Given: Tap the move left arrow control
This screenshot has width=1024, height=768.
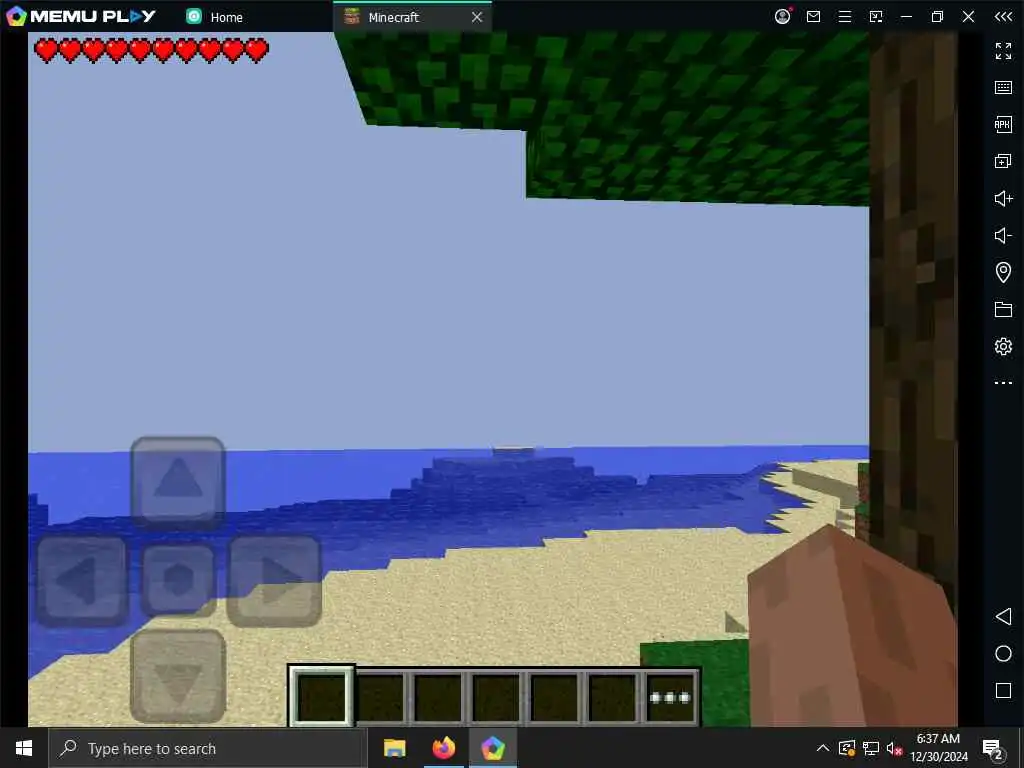Looking at the screenshot, I should coord(82,581).
